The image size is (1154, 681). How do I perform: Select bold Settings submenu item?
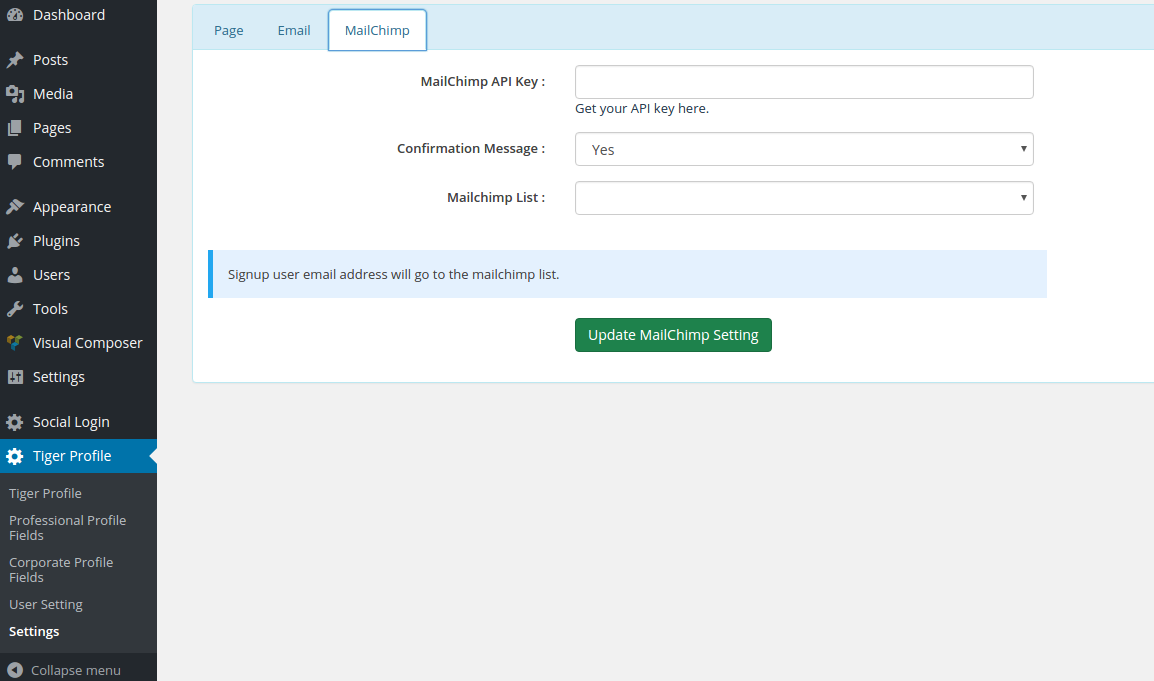34,632
